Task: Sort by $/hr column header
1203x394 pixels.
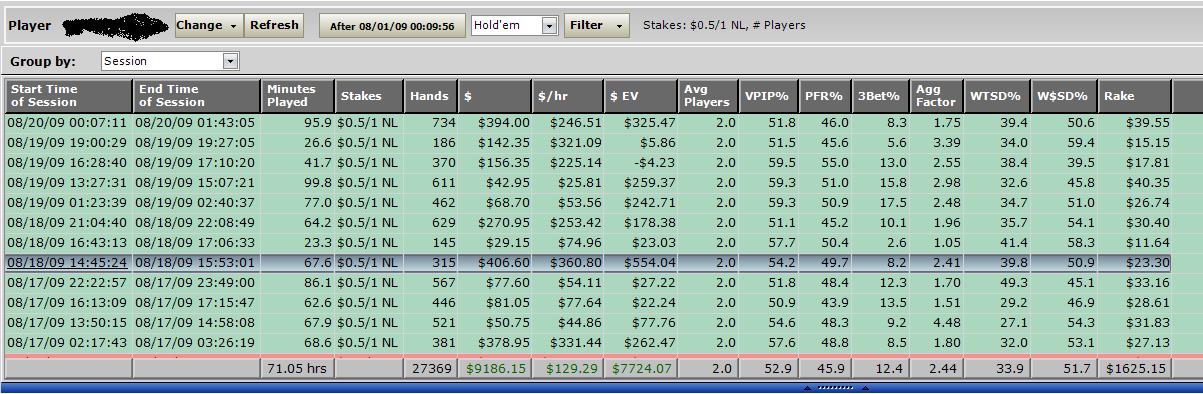Action: 567,96
